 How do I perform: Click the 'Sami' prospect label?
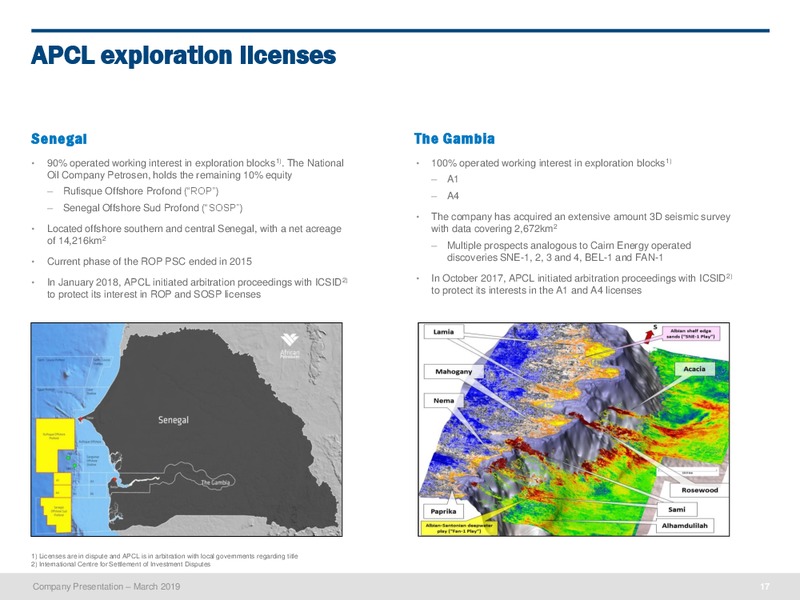pyautogui.click(x=677, y=510)
